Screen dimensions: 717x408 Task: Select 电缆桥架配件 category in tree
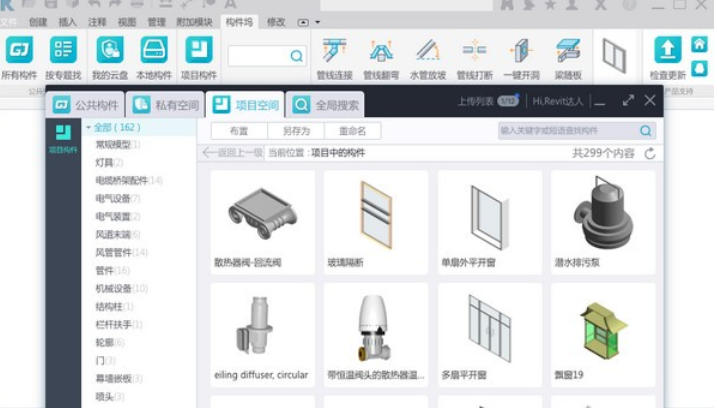coord(128,181)
